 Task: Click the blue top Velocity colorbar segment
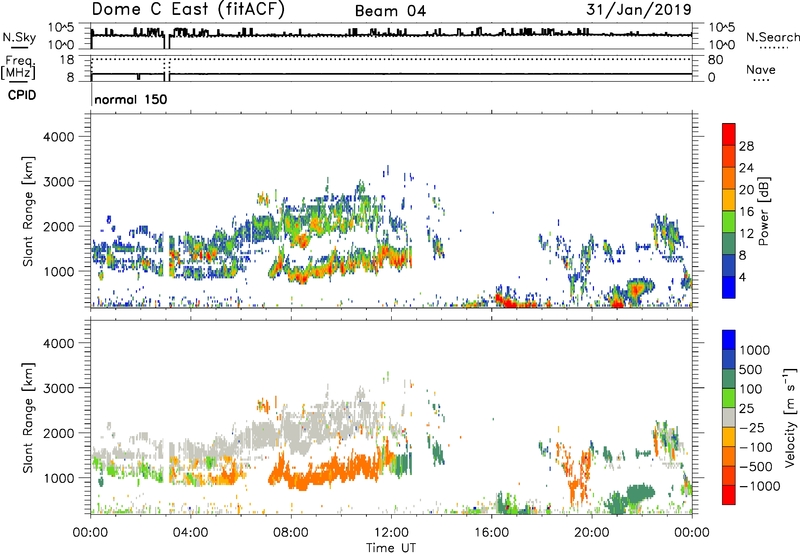pyautogui.click(x=729, y=340)
